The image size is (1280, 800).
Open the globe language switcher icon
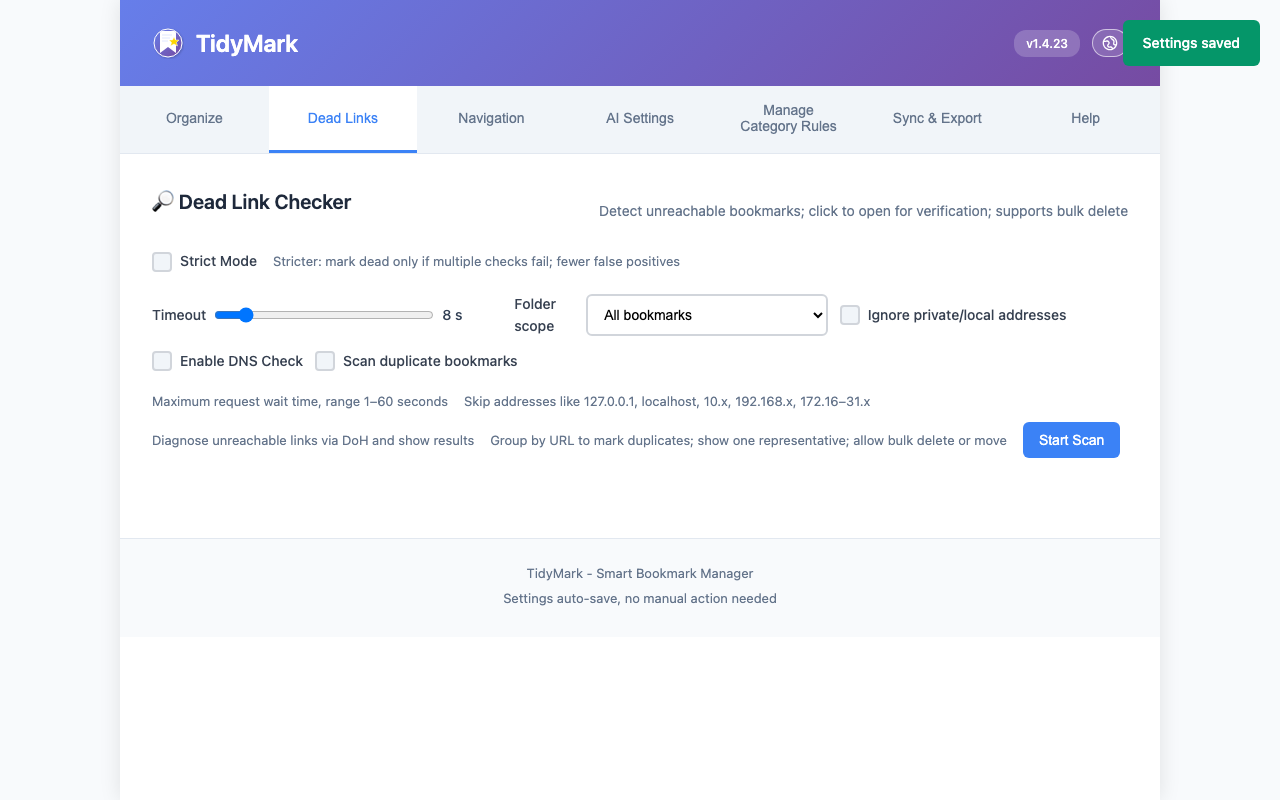pyautogui.click(x=1108, y=43)
